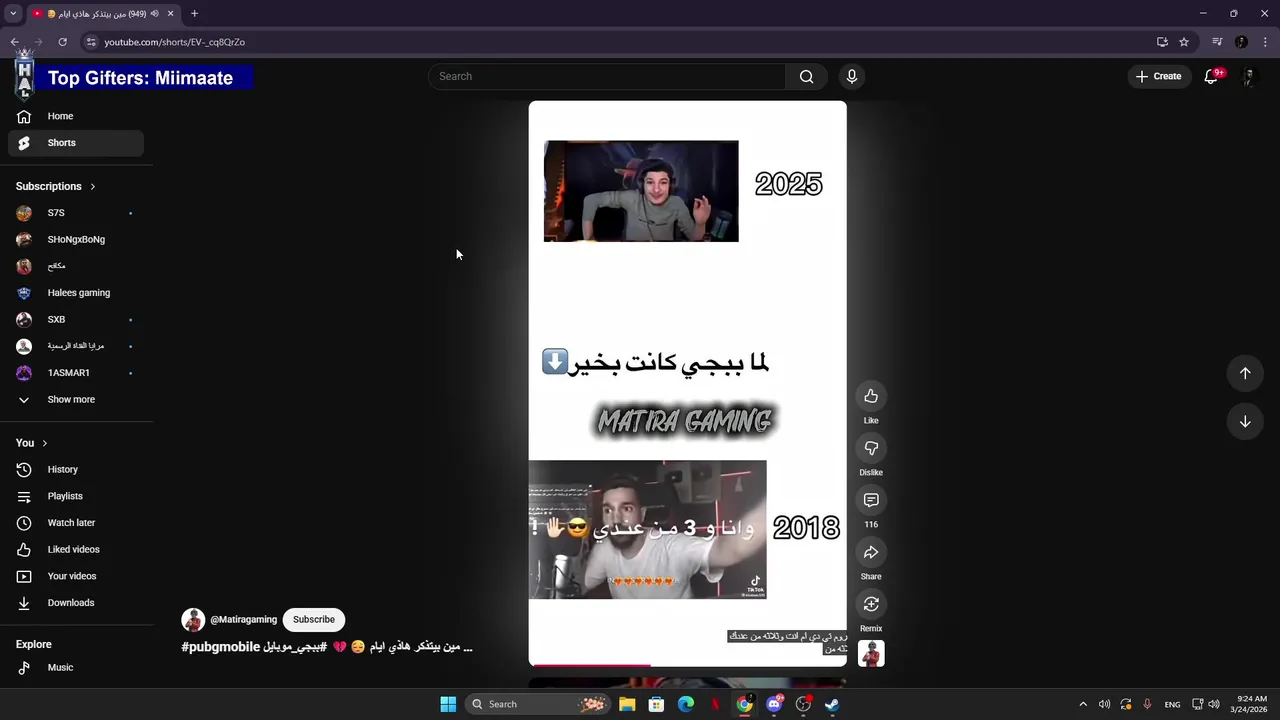Click the search magnifier button
Screen dimensions: 1280x720
(x=806, y=76)
